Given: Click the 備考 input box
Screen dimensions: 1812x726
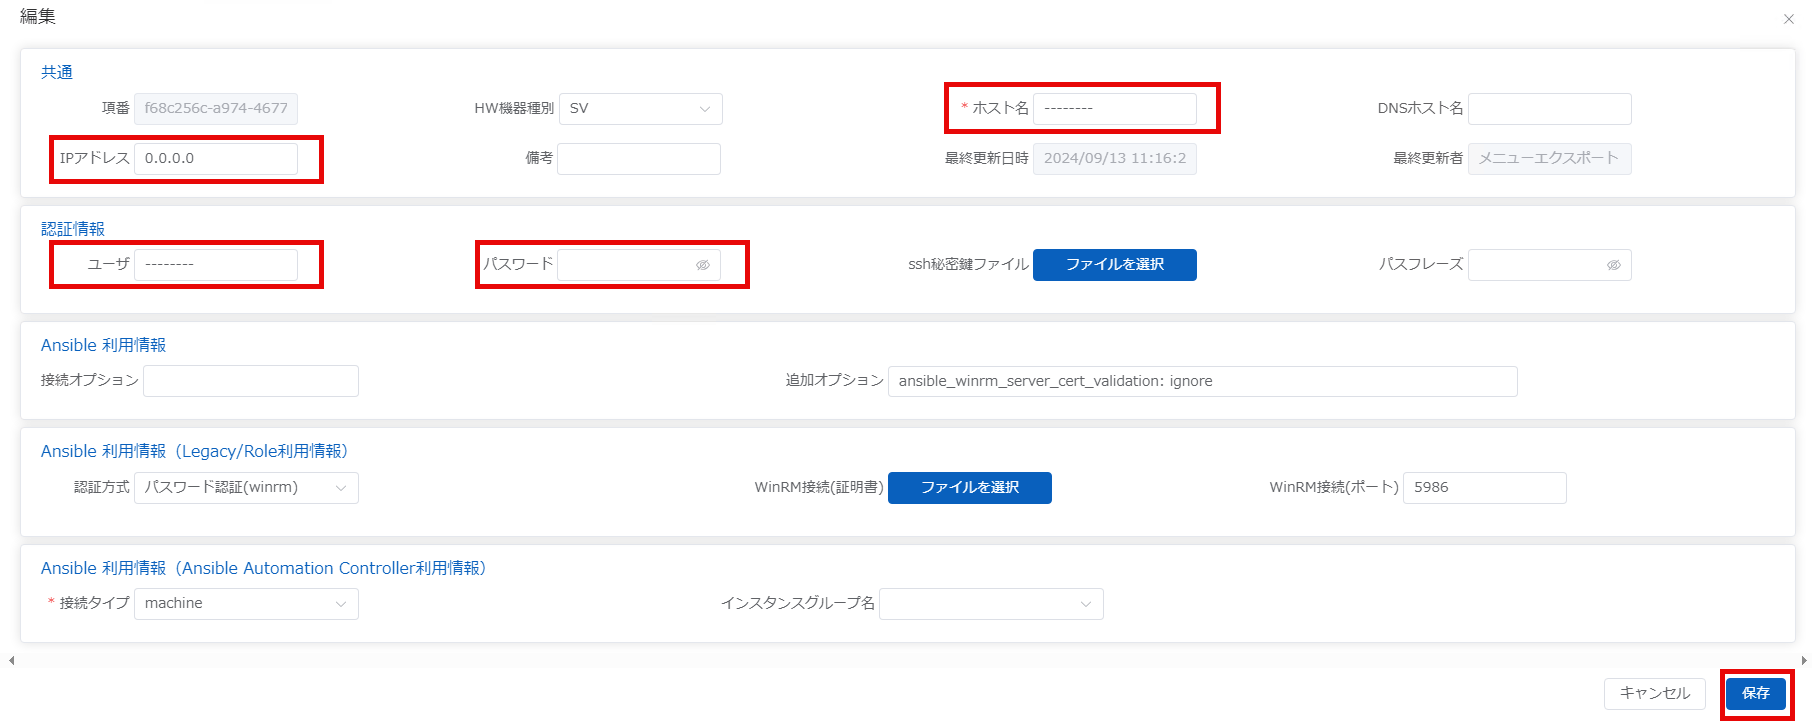Looking at the screenshot, I should point(638,159).
